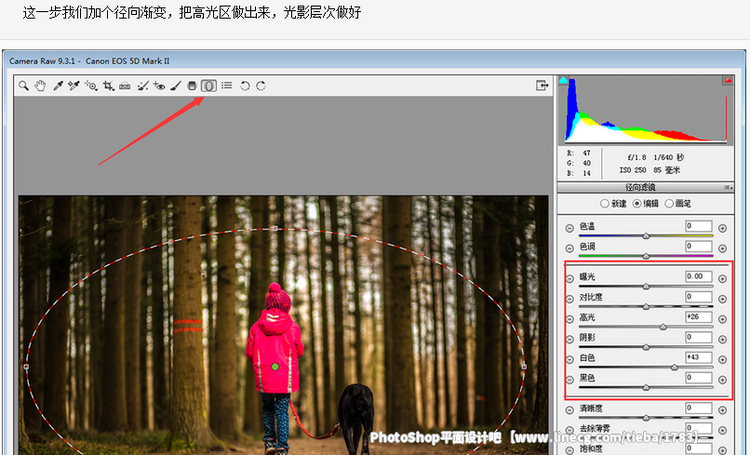Click the green radial filter center pin
Viewport: 750px width, 455px height.
click(275, 366)
